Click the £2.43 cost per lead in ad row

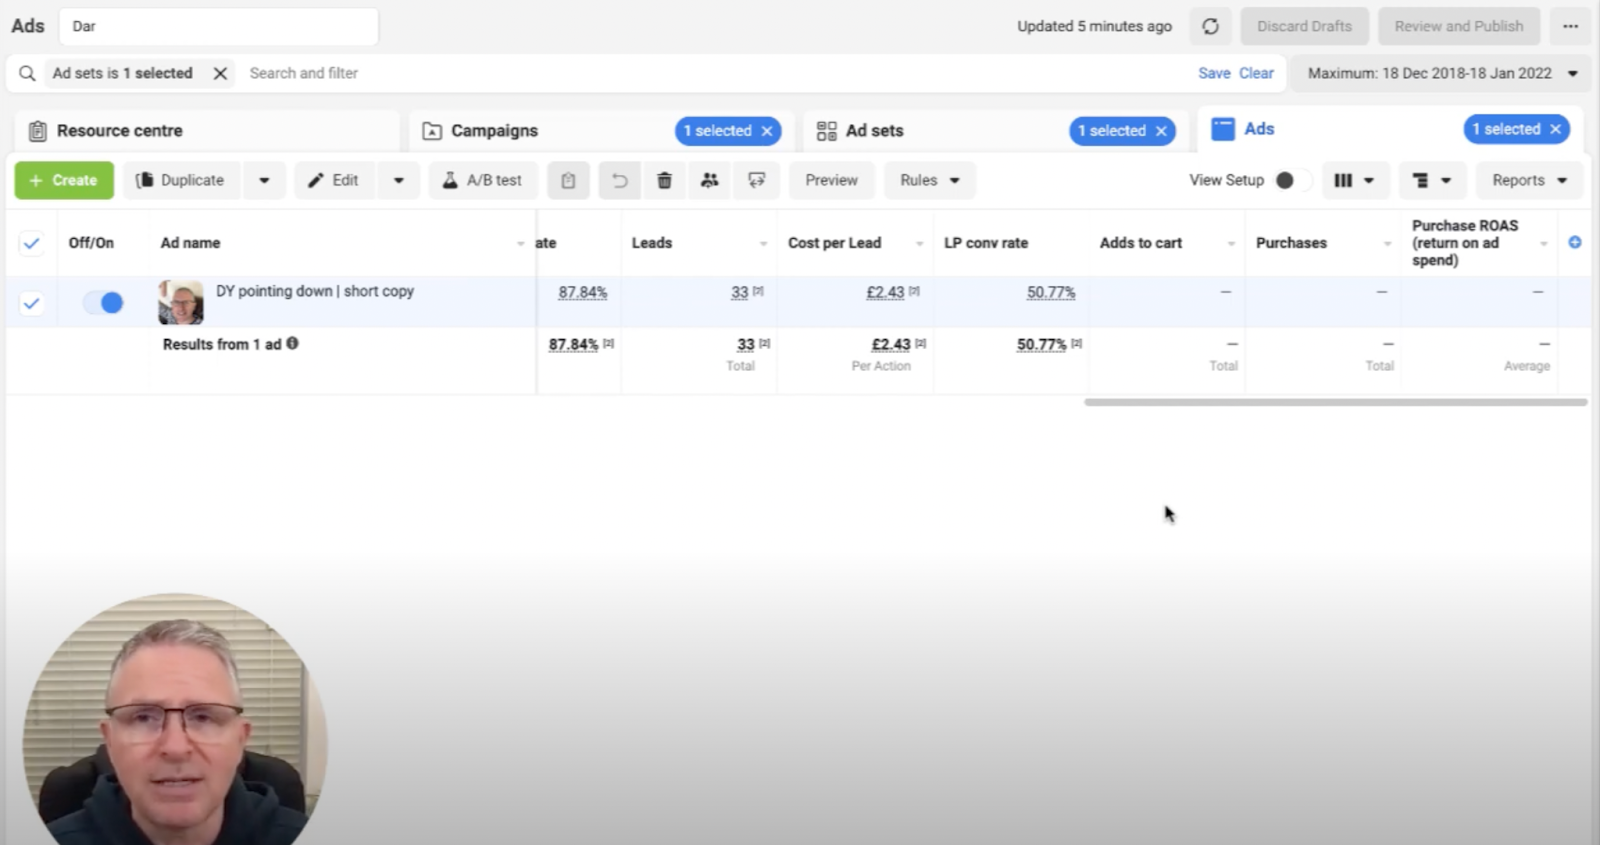[885, 292]
